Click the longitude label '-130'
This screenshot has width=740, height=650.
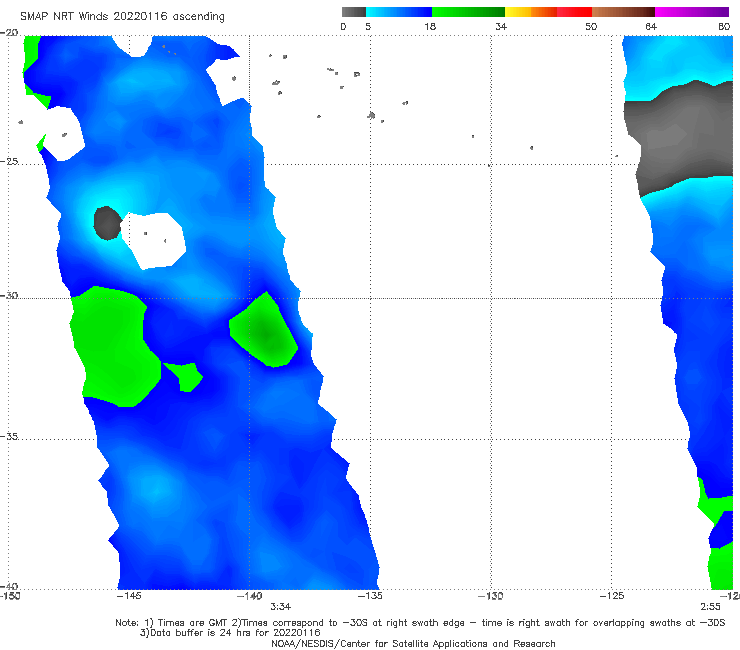coord(491,596)
